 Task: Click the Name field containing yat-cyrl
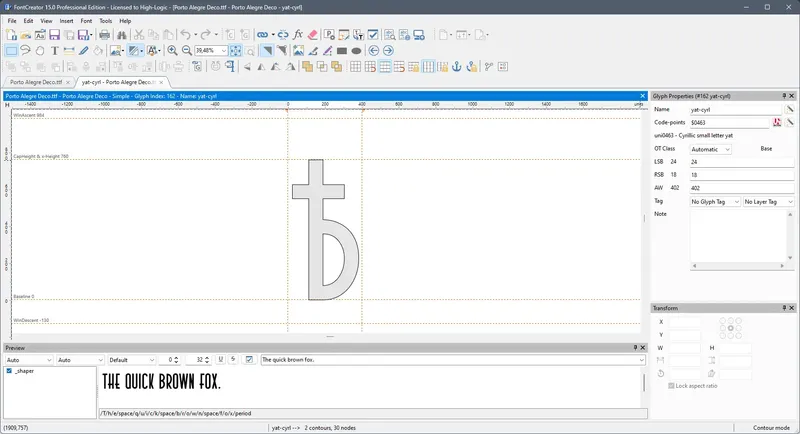[x=735, y=110]
